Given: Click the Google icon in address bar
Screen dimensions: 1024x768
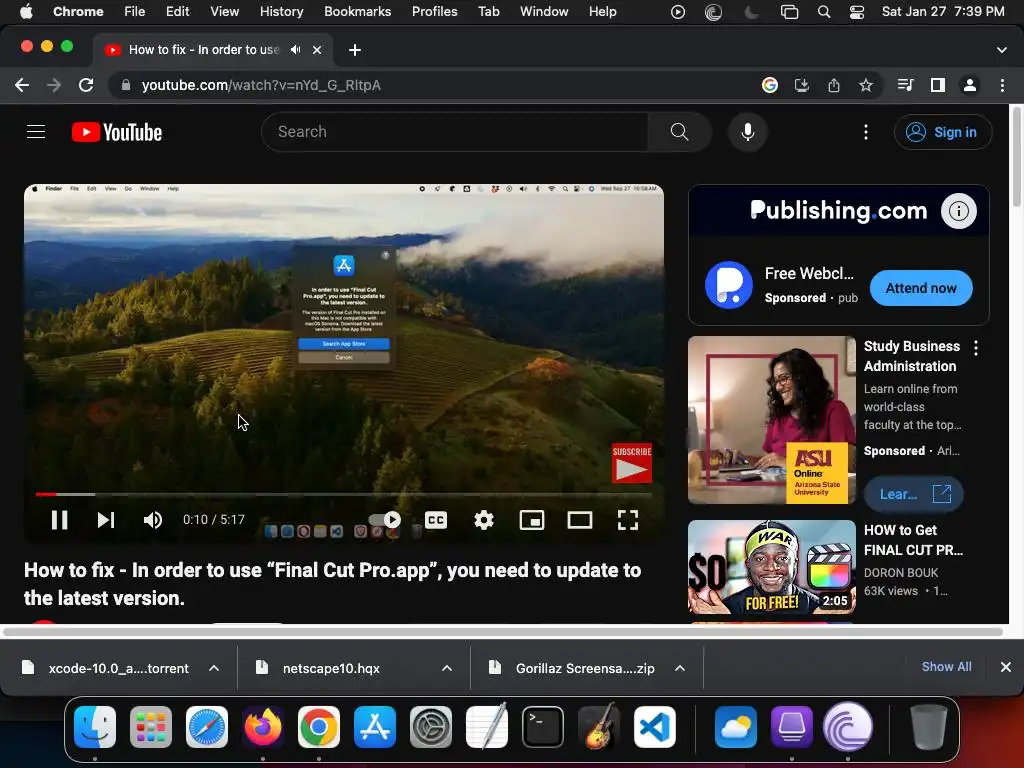Looking at the screenshot, I should click(x=770, y=85).
